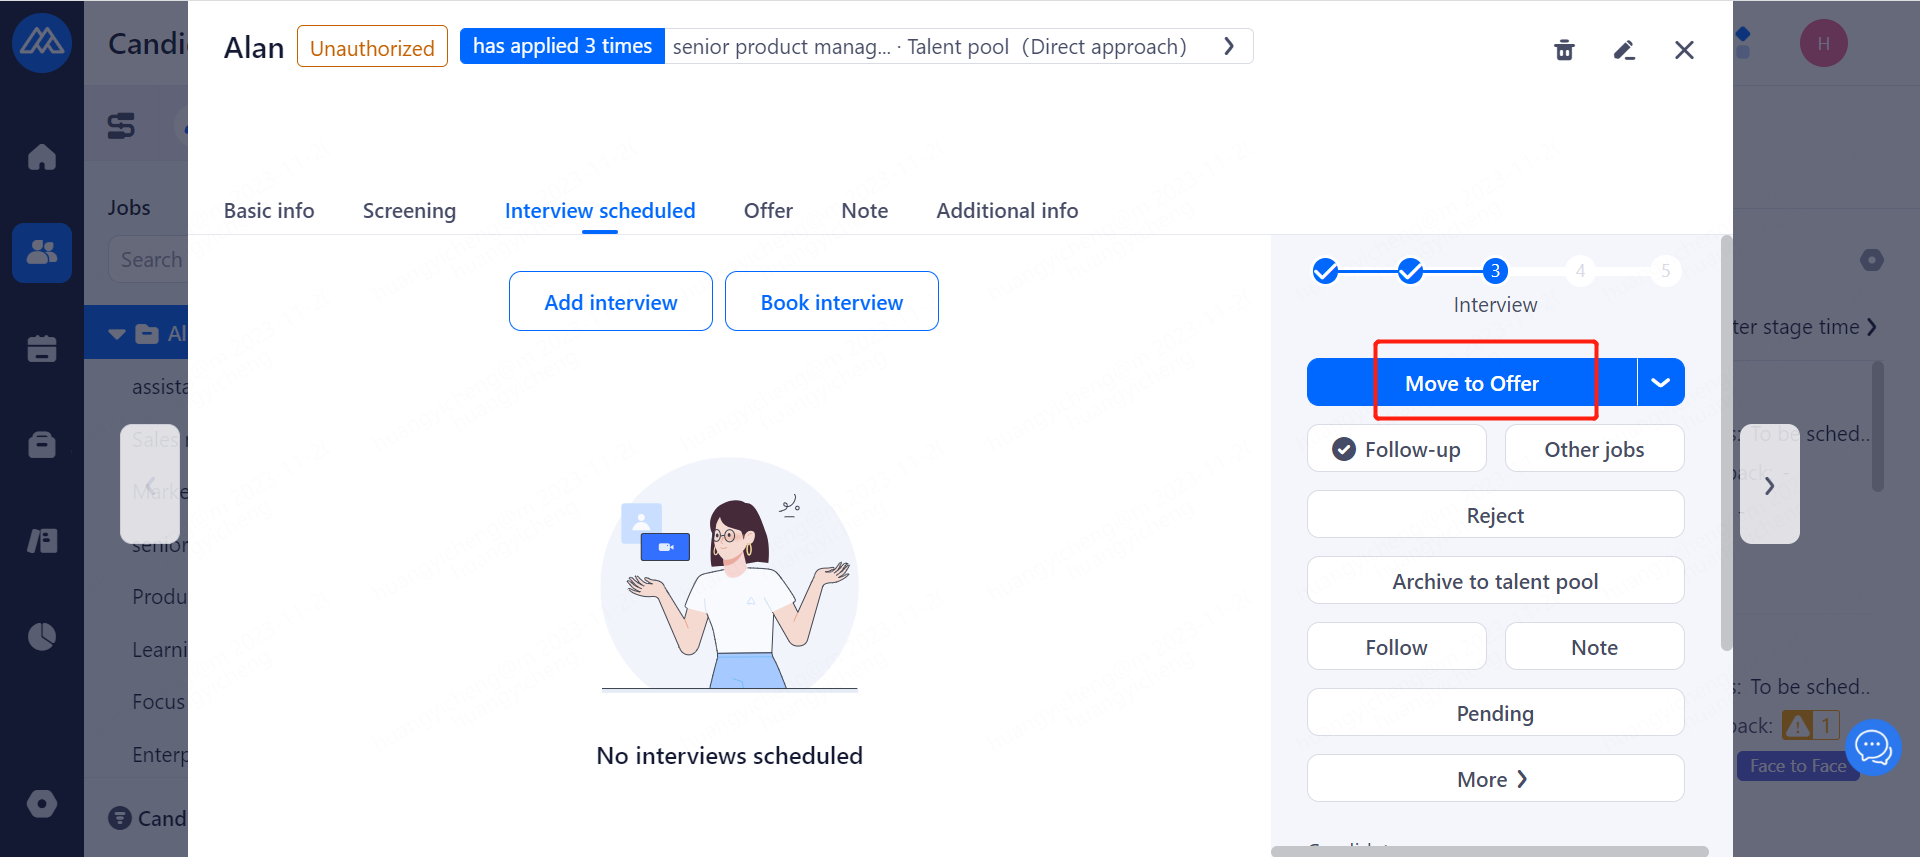The width and height of the screenshot is (1920, 857).
Task: Open the calendar icon in left sidebar
Action: coord(42,348)
